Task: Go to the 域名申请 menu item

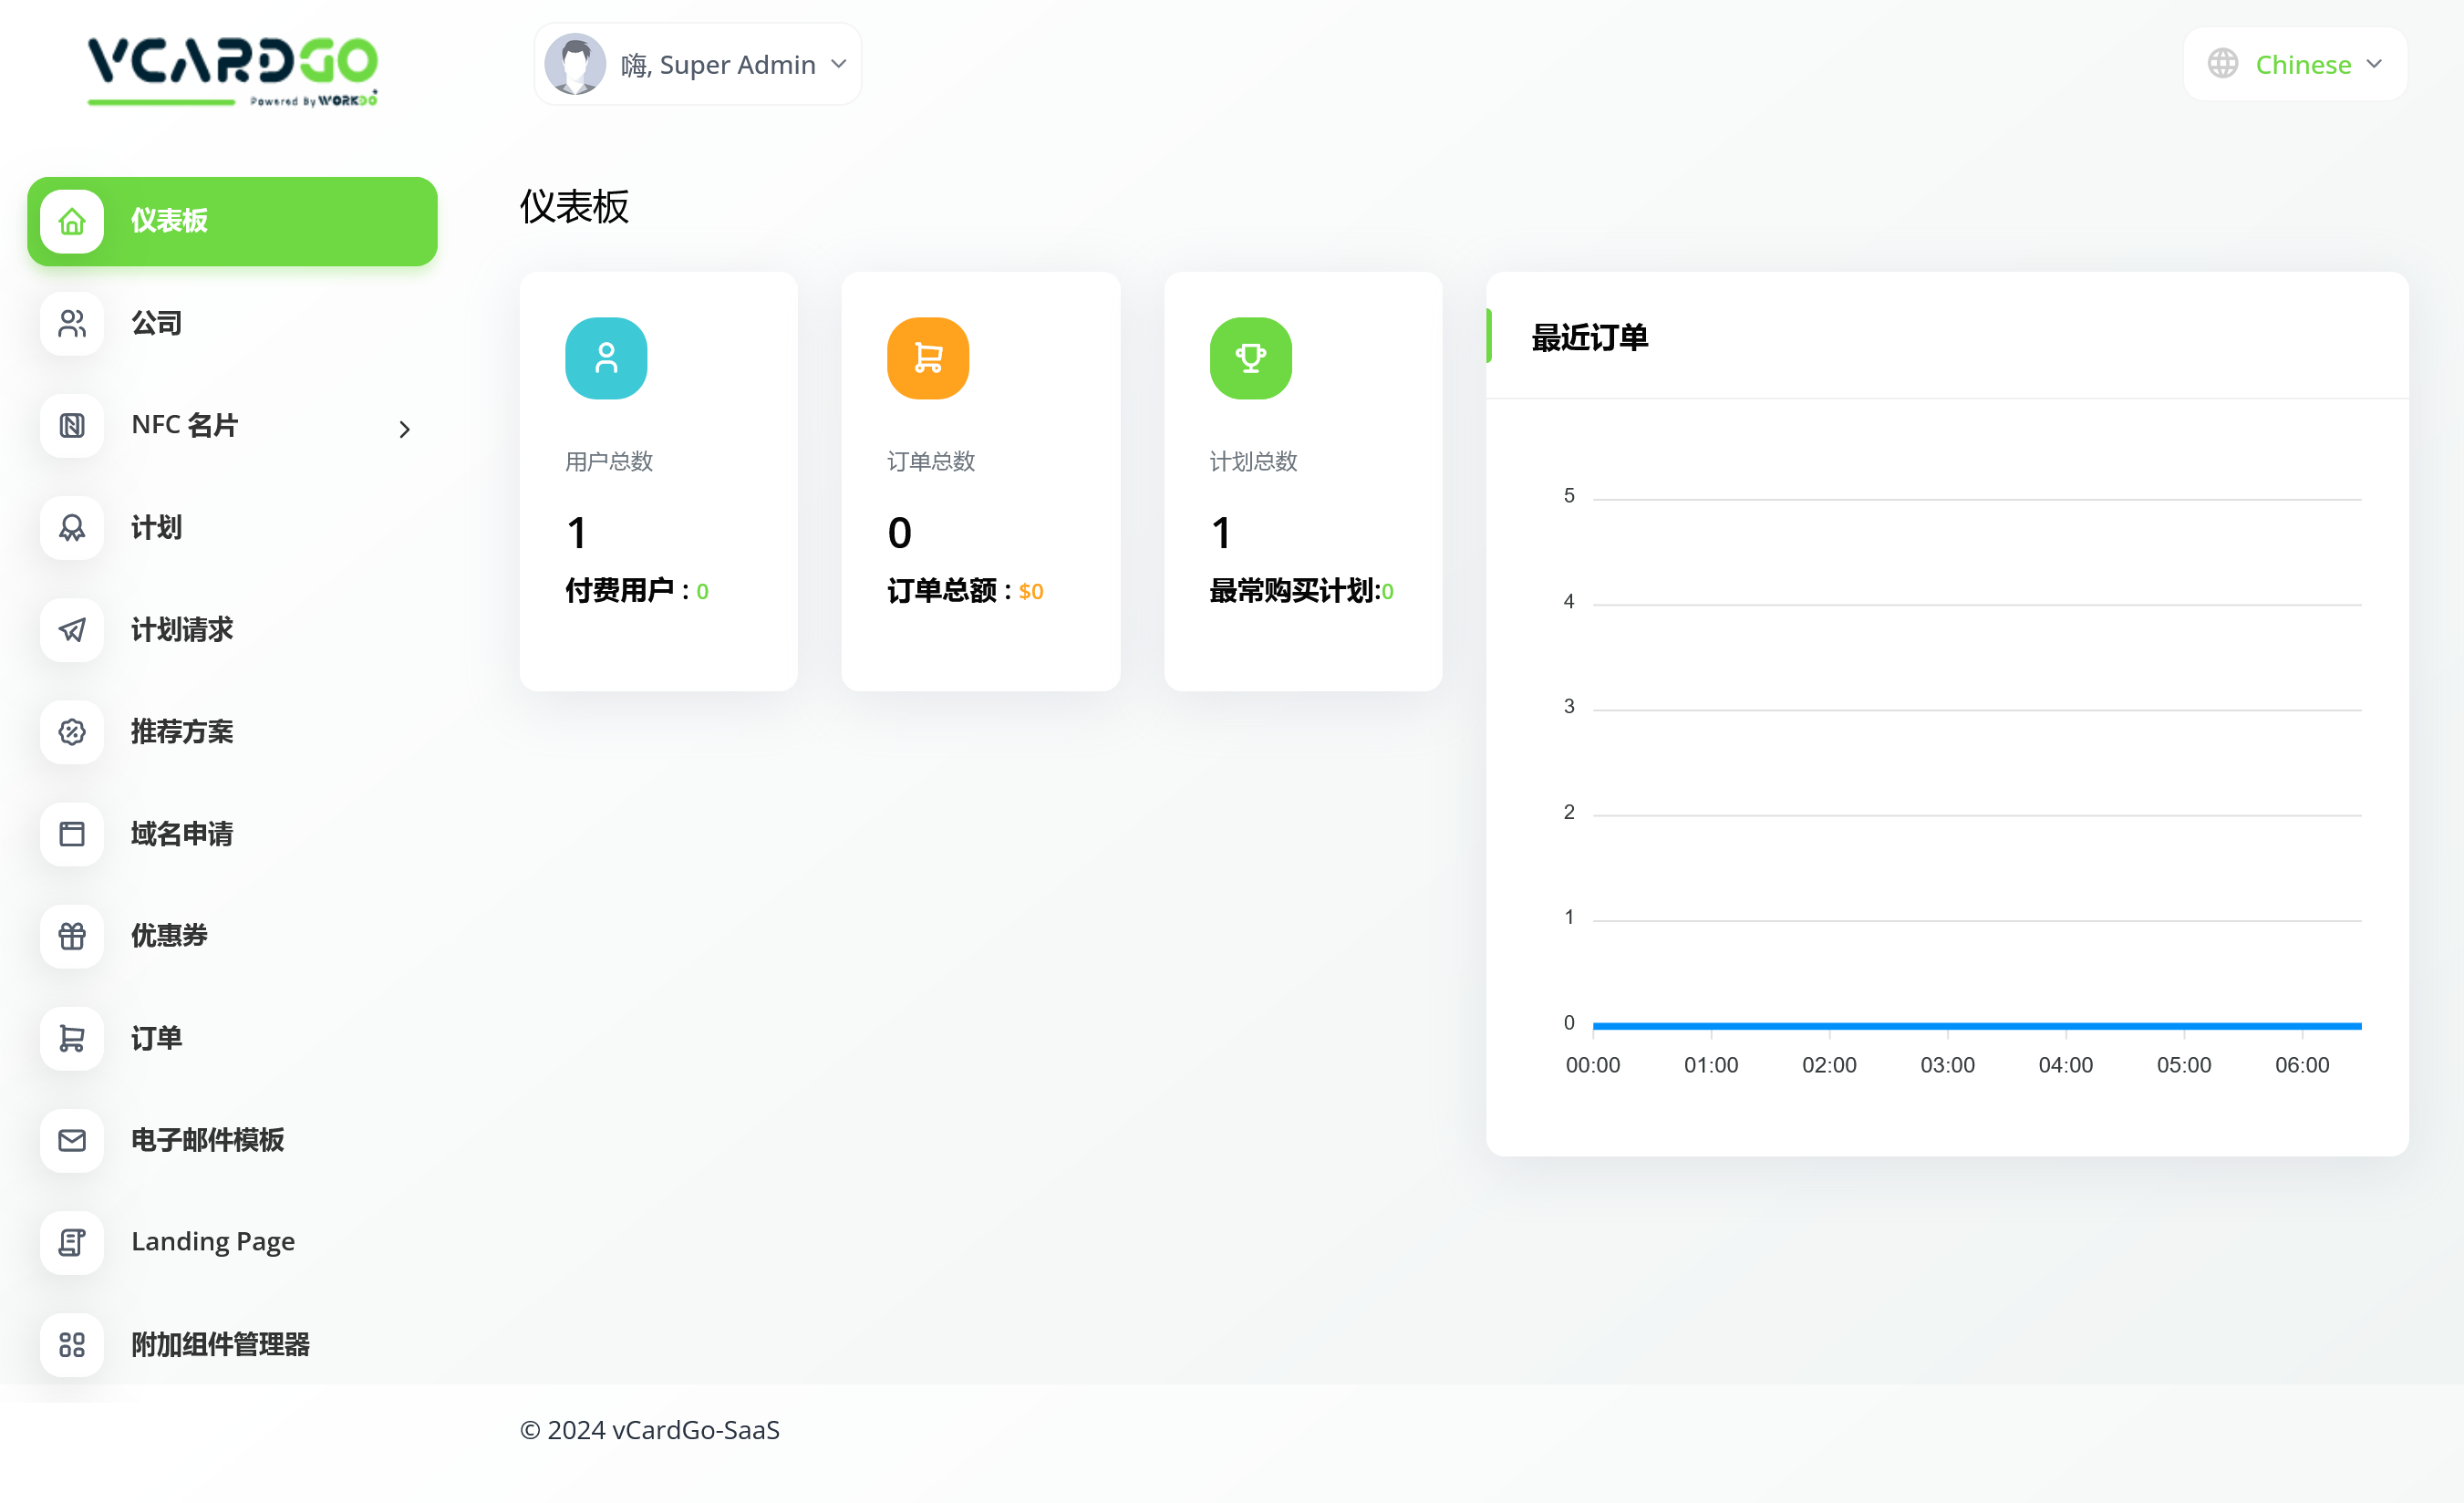Action: [x=182, y=834]
